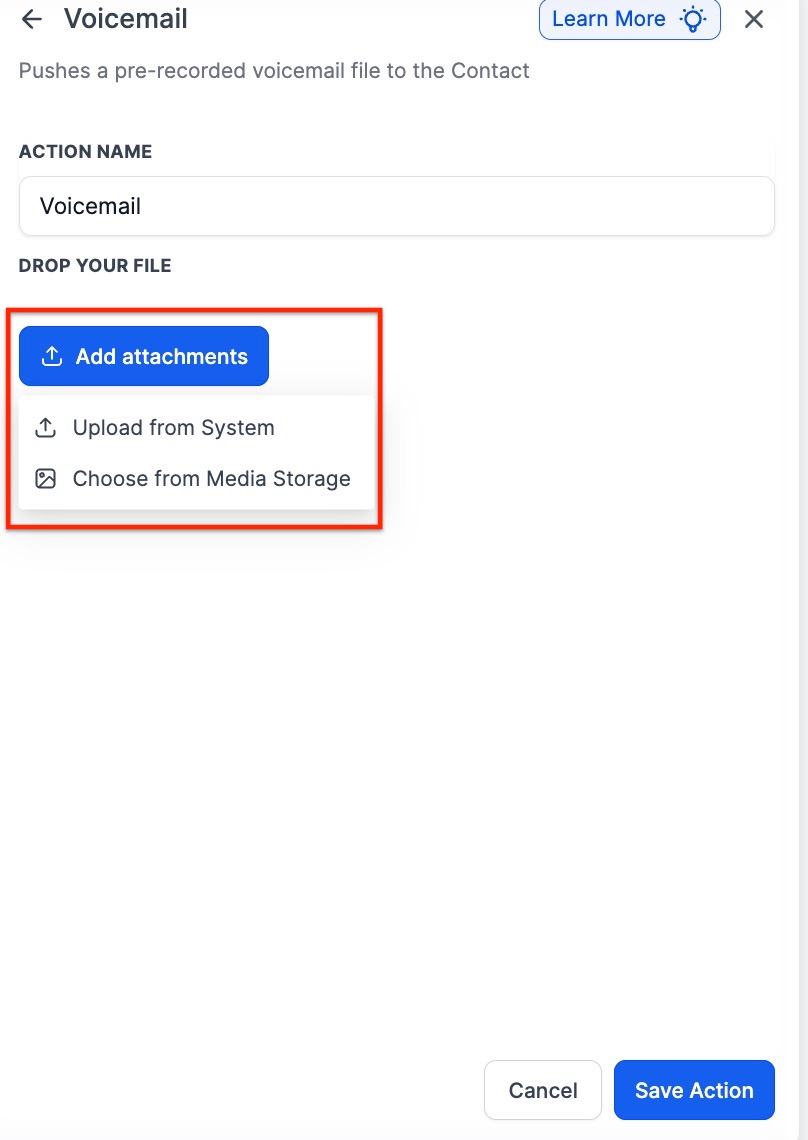Click the back arrow beside Voicemail title
Viewport: 808px width, 1140px height.
pyautogui.click(x=32, y=19)
